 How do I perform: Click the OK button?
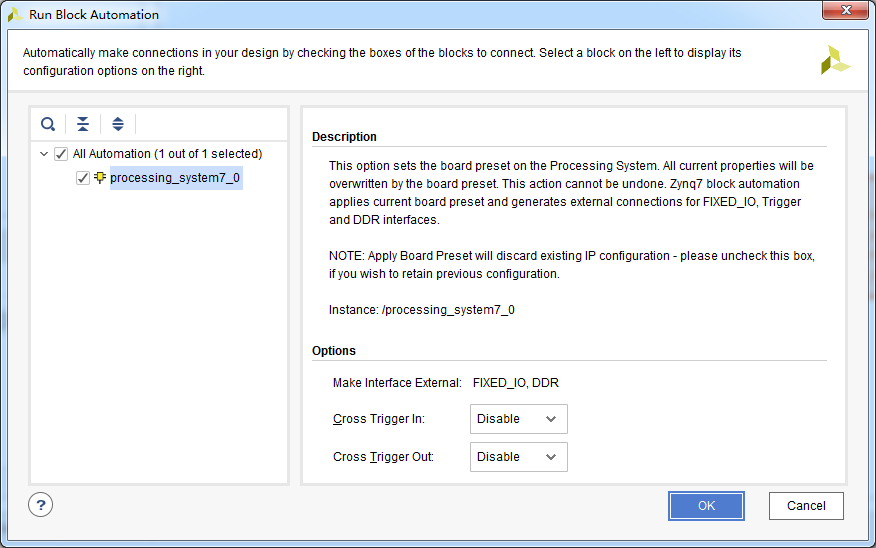[x=706, y=506]
